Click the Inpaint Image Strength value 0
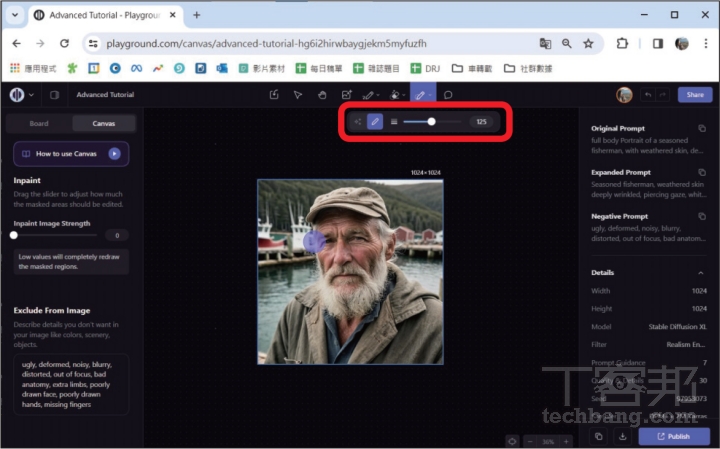Image resolution: width=720 pixels, height=449 pixels. pos(117,235)
